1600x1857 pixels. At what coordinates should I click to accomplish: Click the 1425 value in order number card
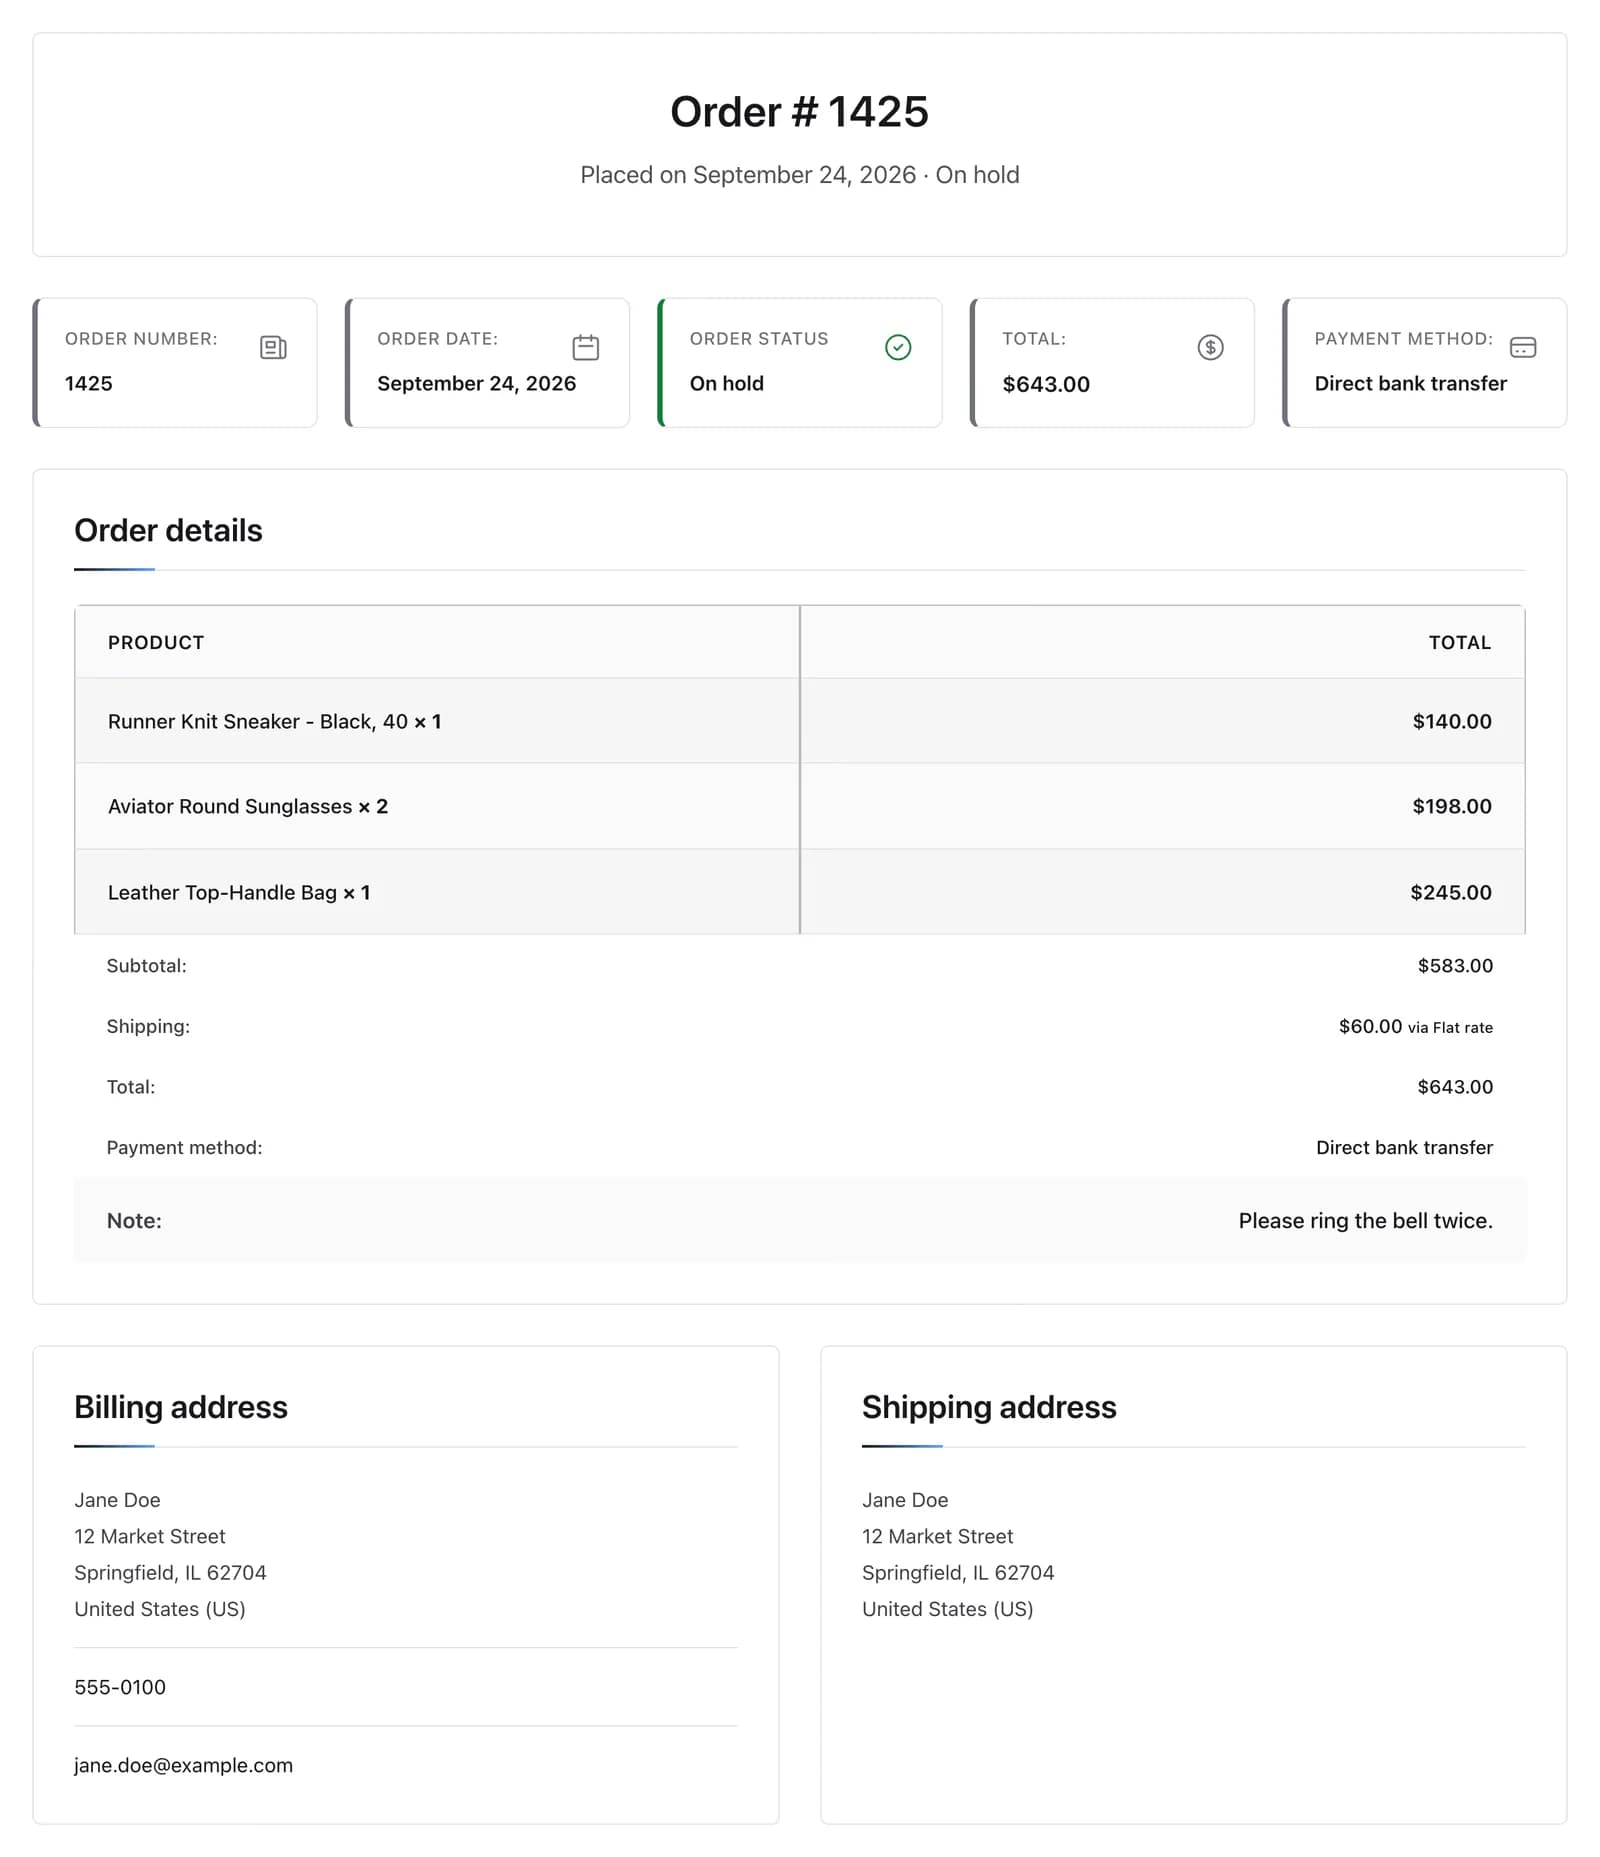tap(89, 383)
